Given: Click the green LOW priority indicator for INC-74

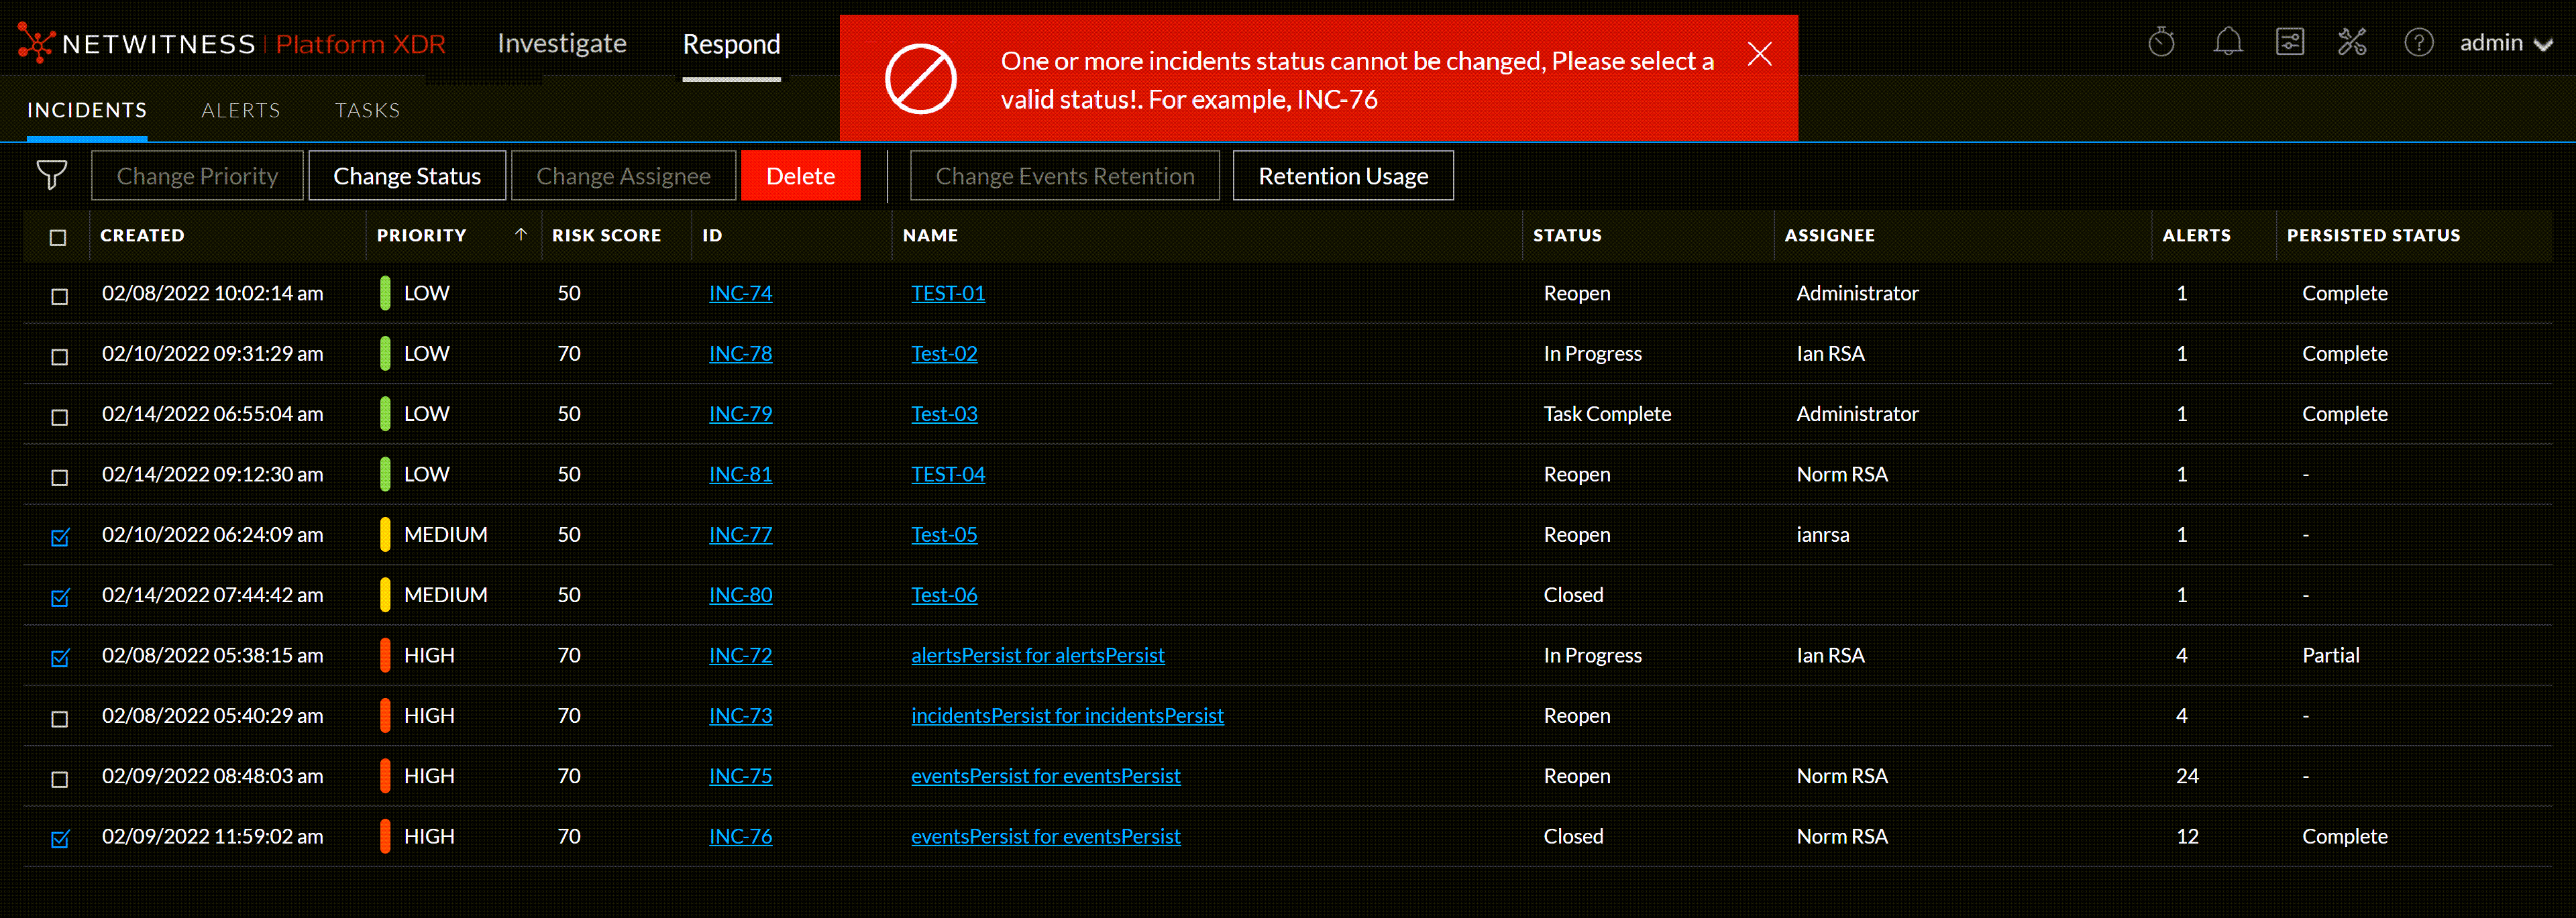Looking at the screenshot, I should click(385, 292).
